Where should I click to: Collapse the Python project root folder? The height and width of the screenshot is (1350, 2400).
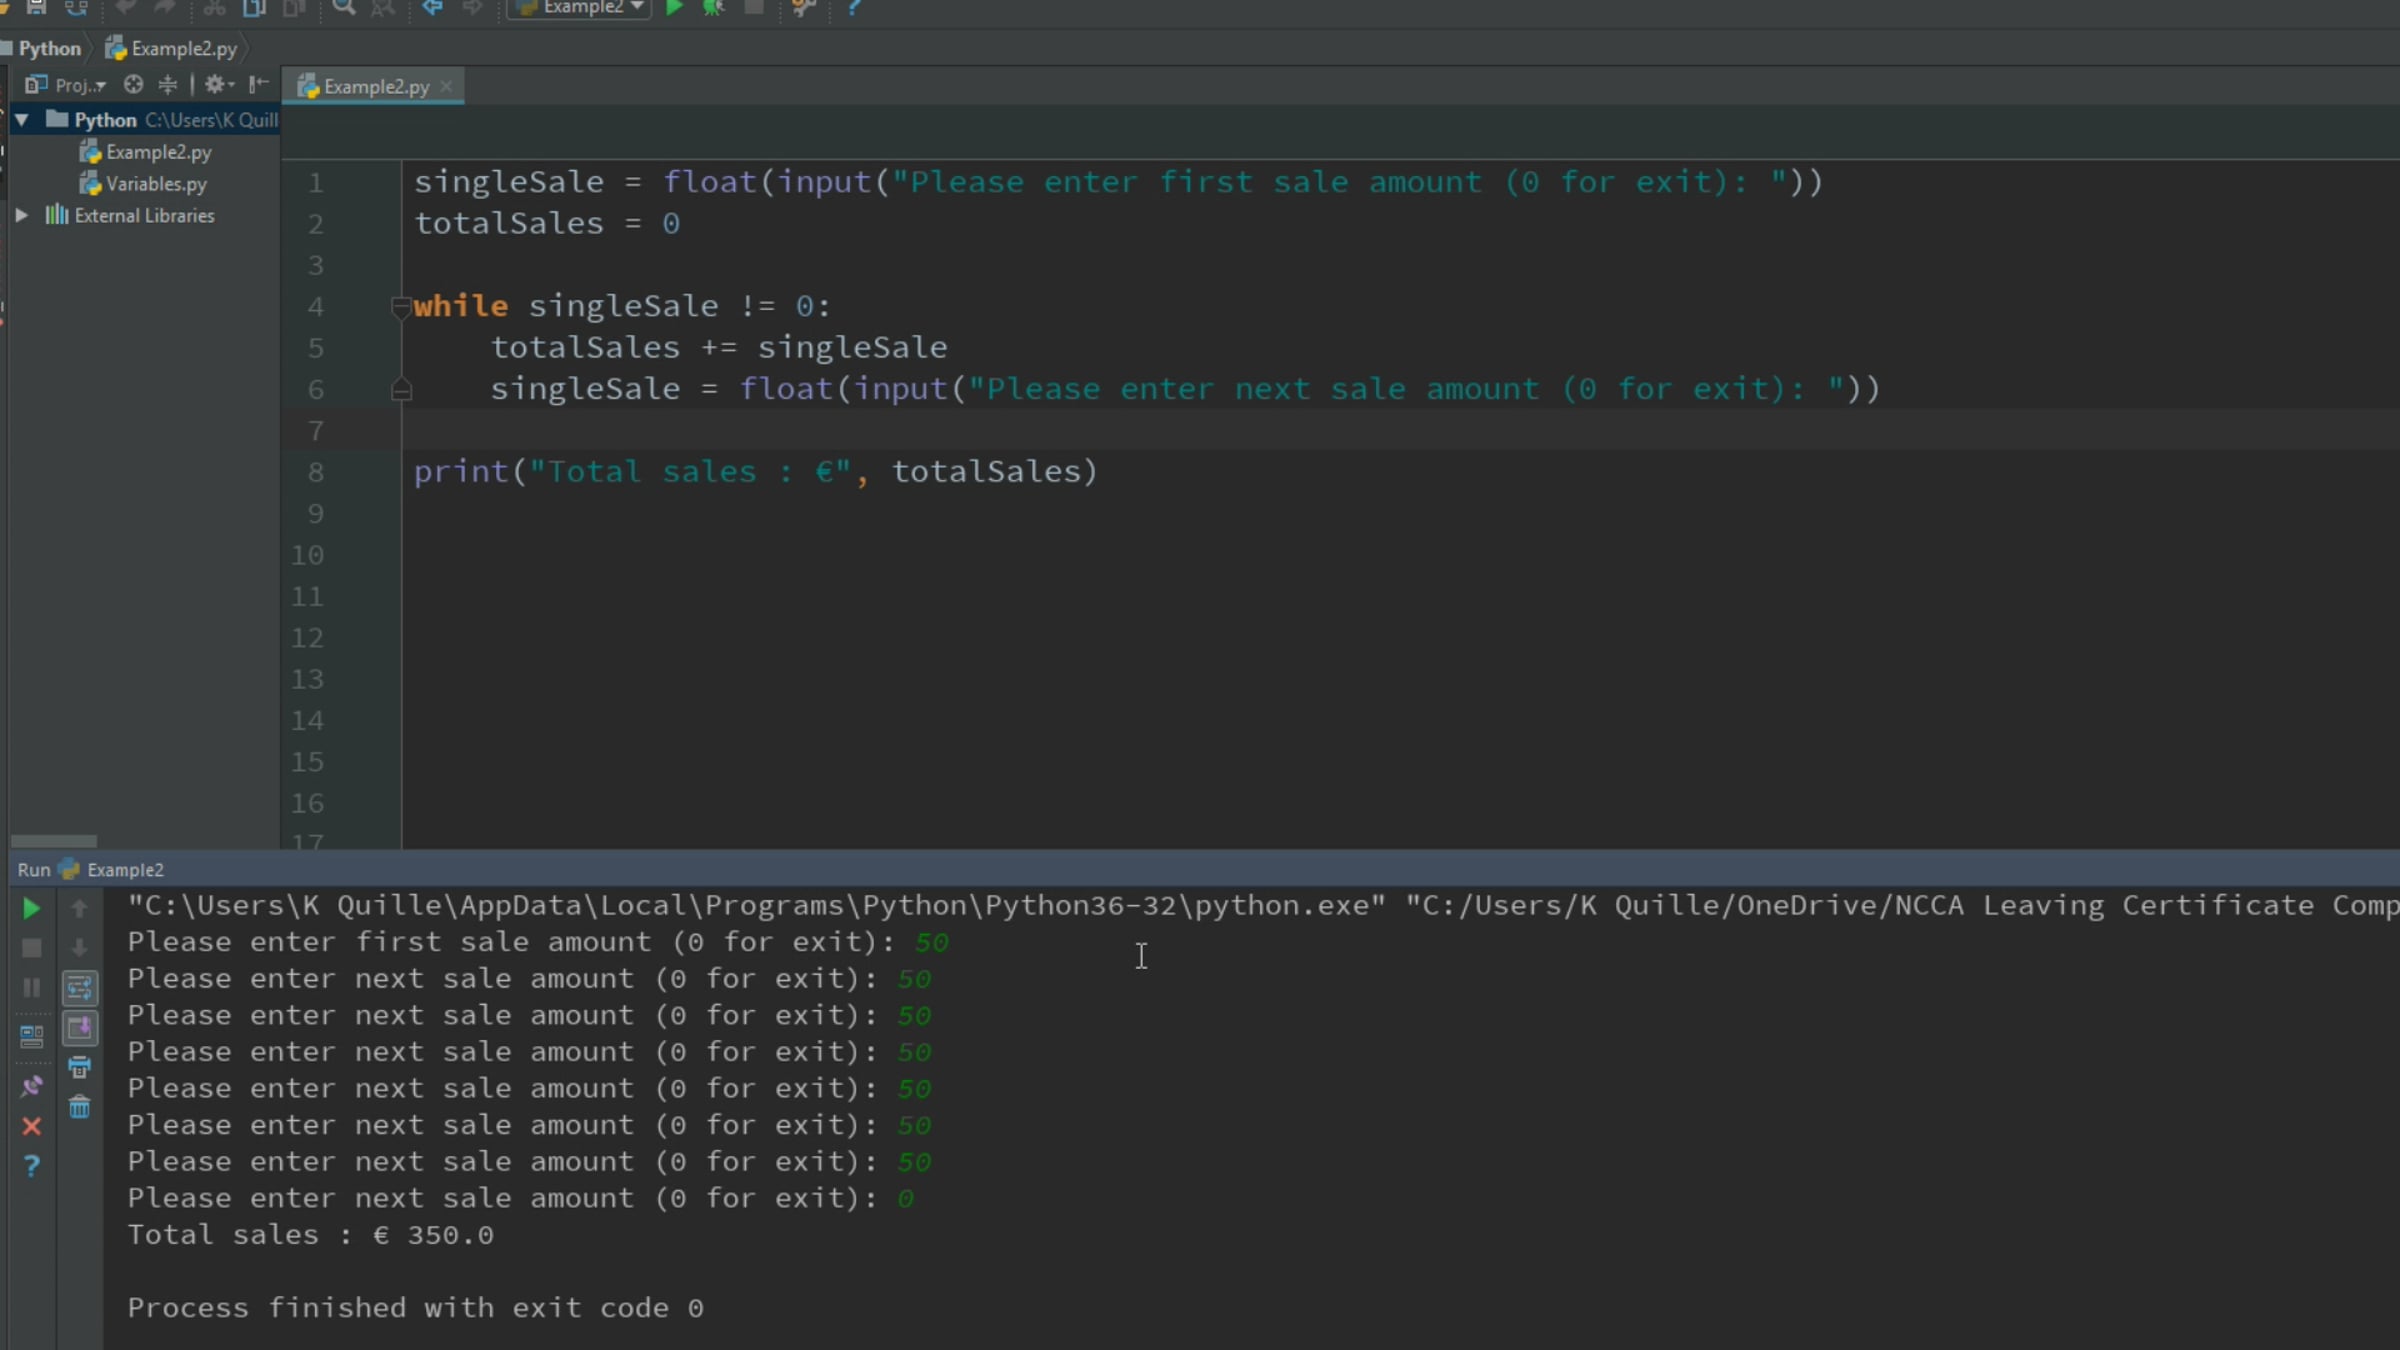(21, 120)
